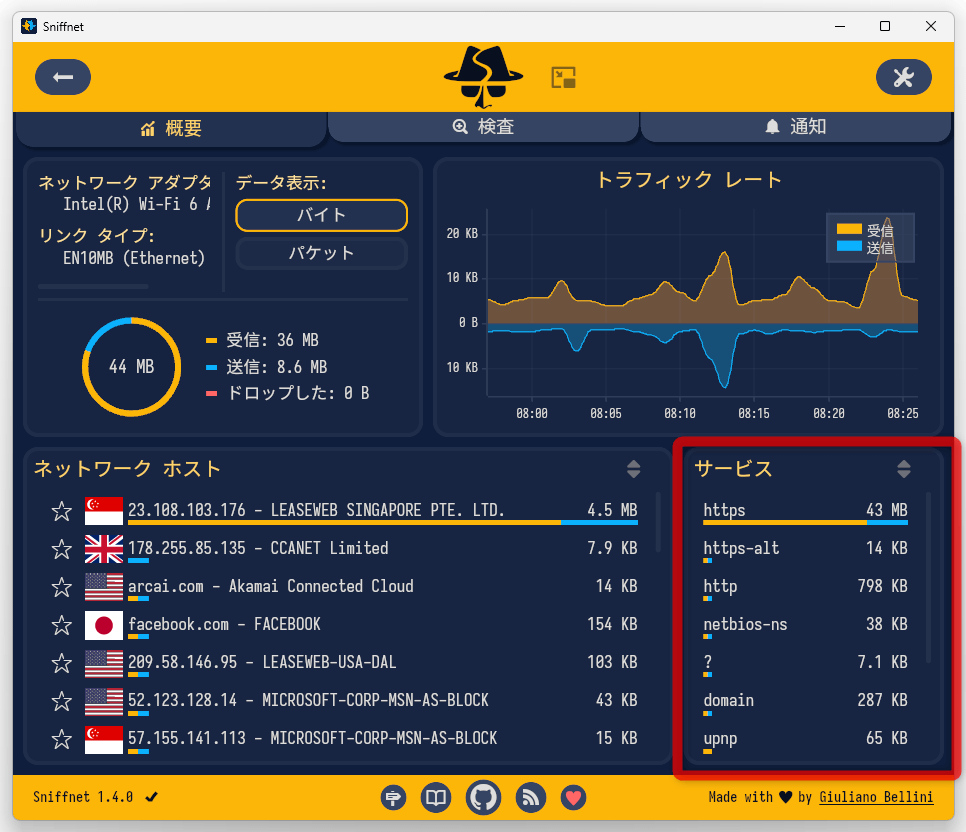Click the Sniffnet hat logo

pos(483,76)
